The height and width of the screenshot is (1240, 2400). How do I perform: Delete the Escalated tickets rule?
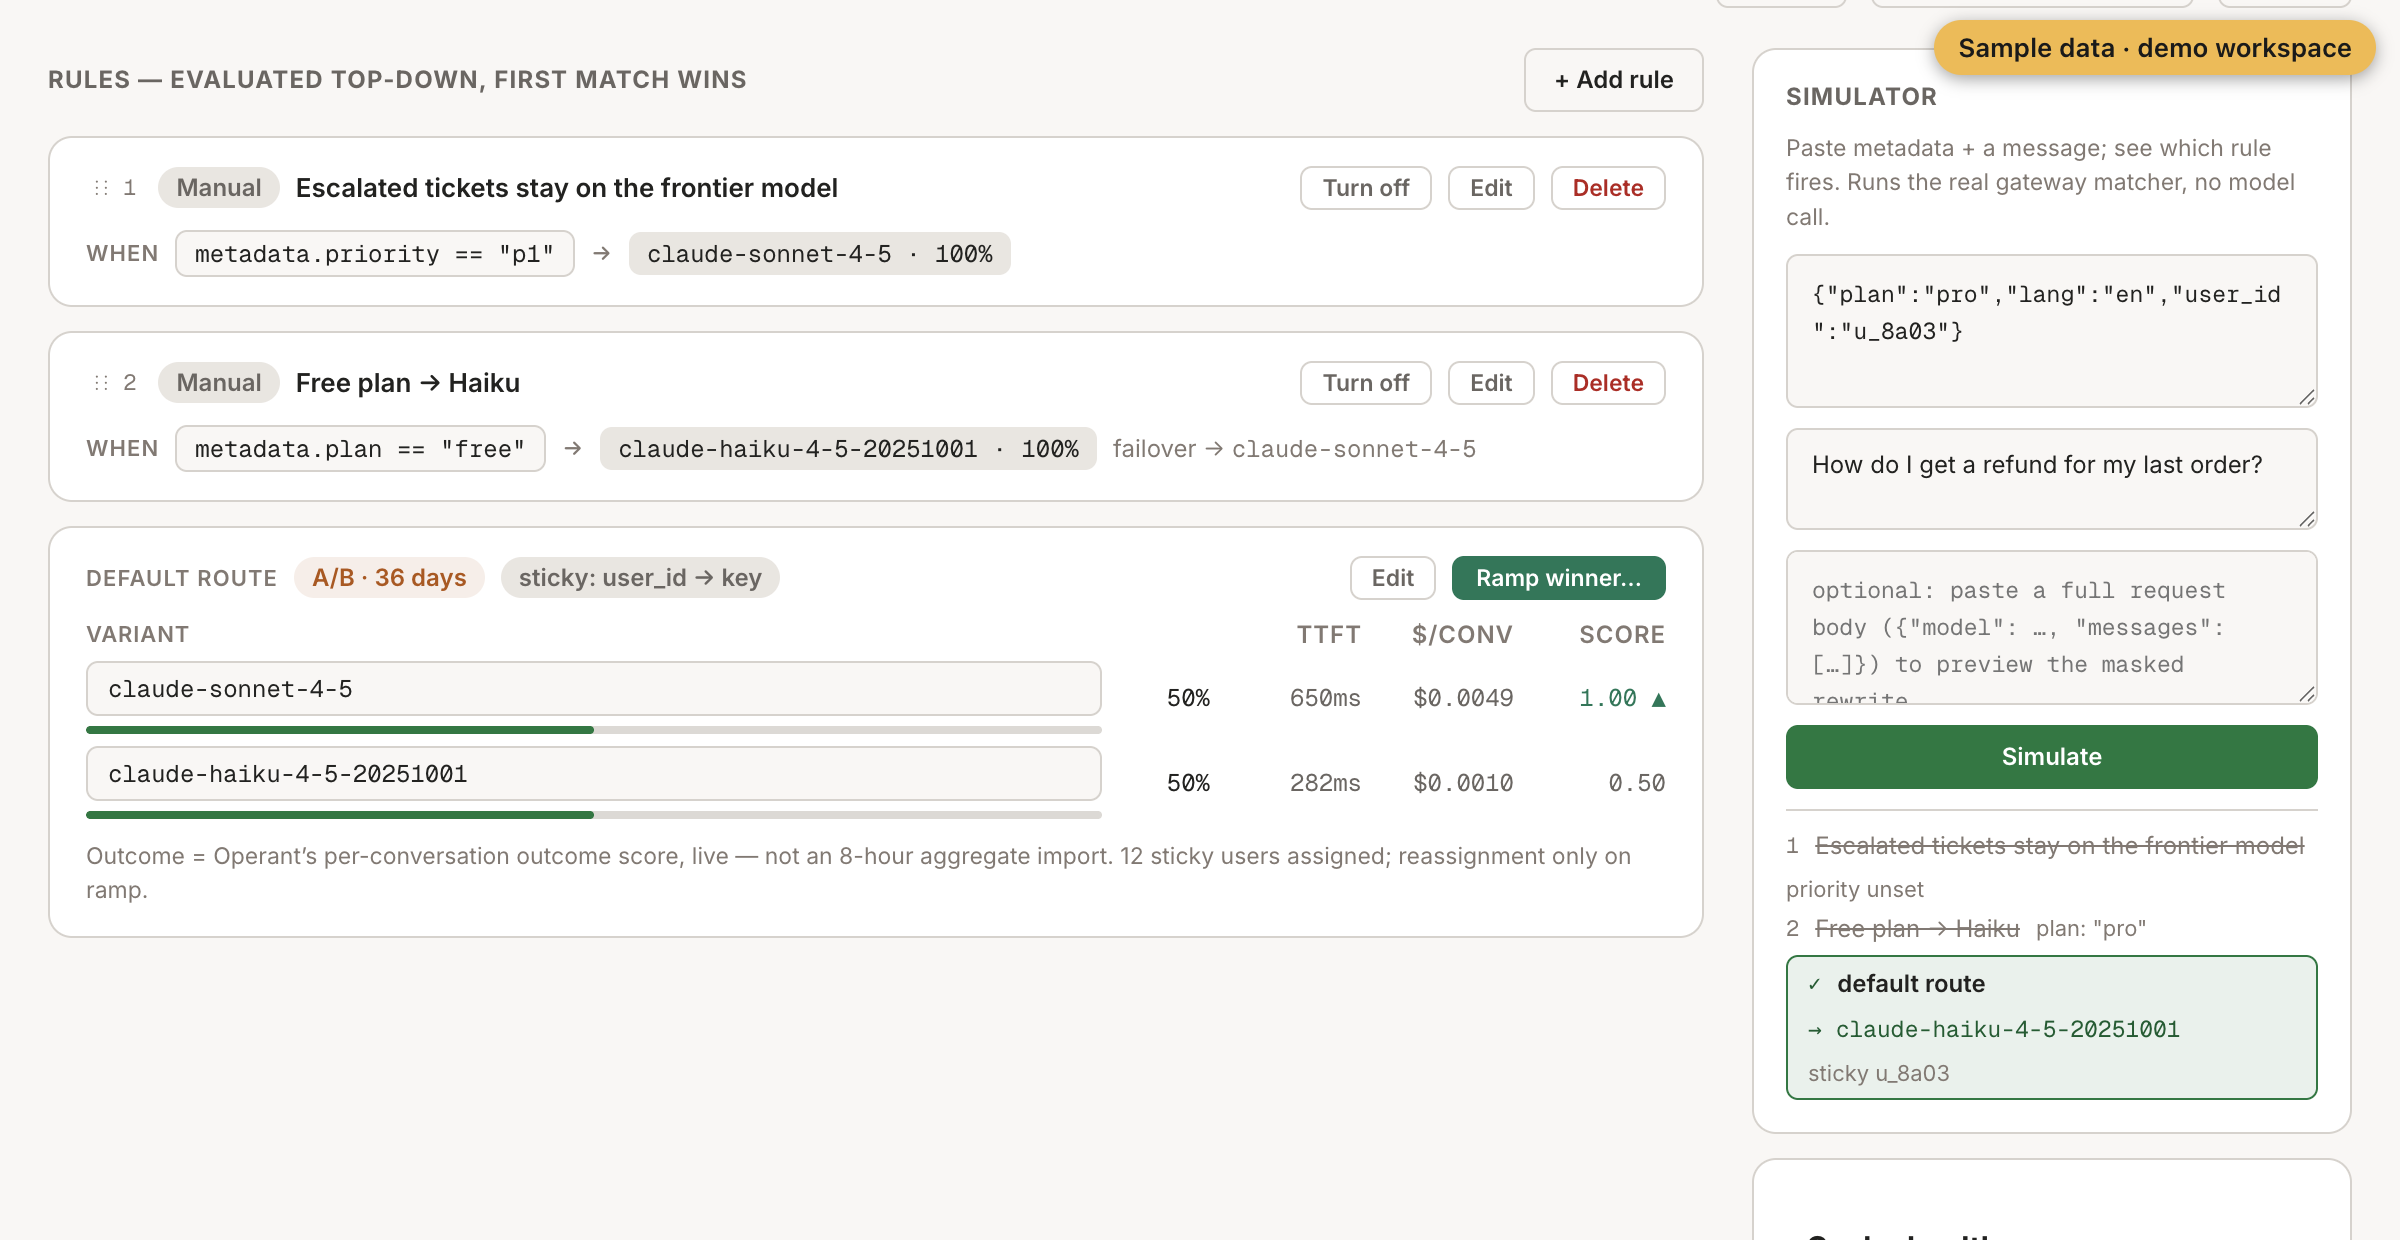pyautogui.click(x=1608, y=188)
